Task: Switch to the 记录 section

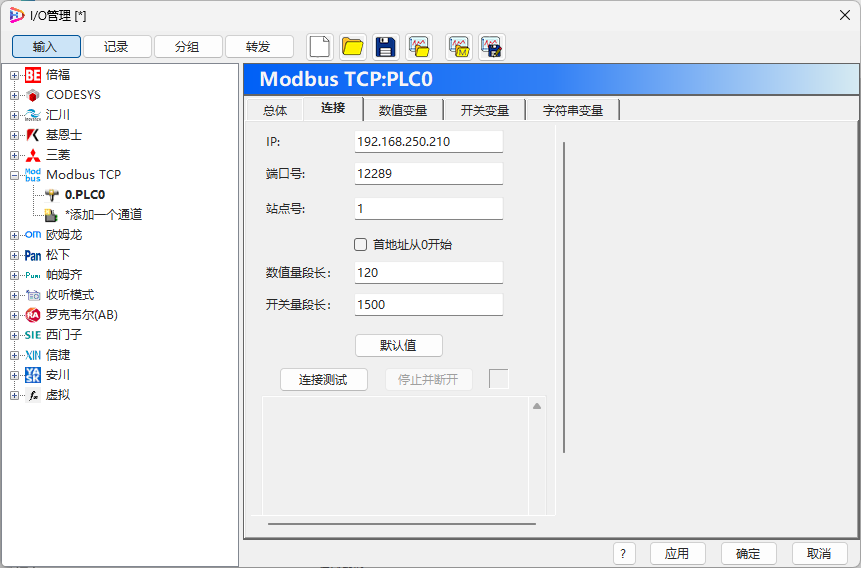Action: tap(116, 47)
